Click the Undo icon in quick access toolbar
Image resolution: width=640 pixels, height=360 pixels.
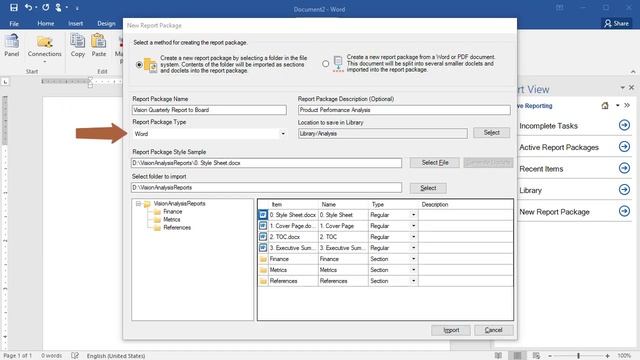(28, 7)
